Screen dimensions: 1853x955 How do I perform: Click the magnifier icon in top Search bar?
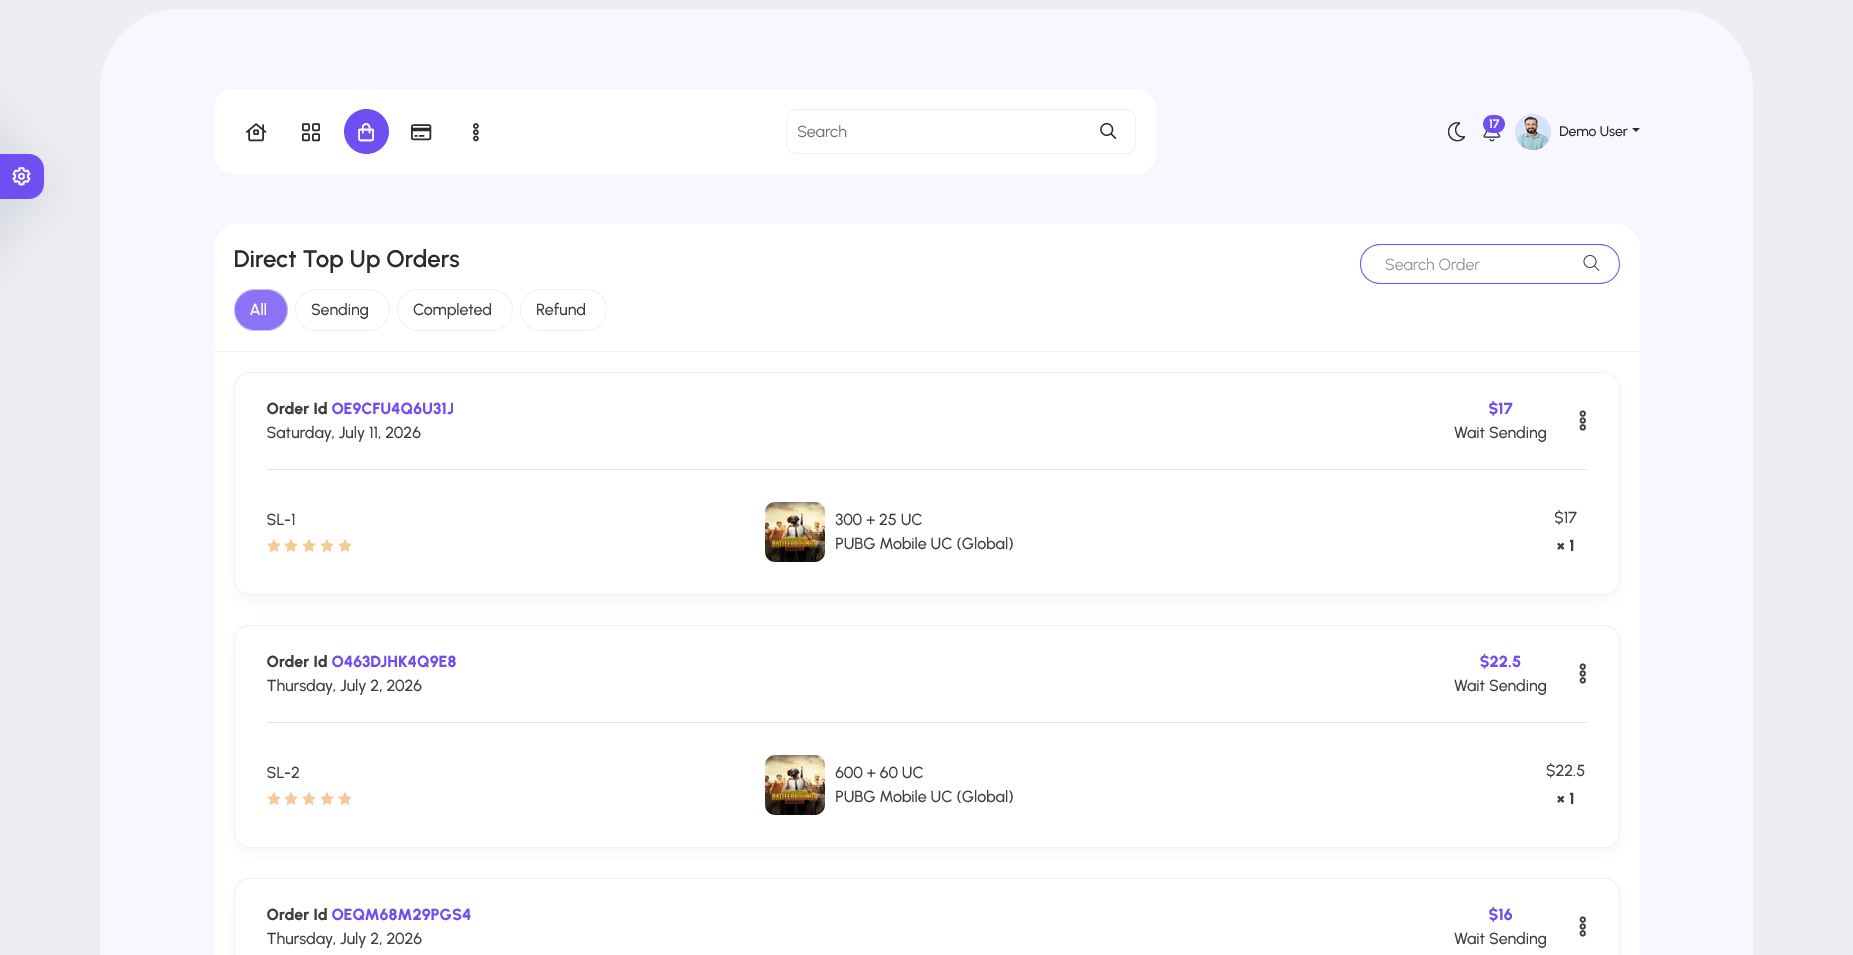[1108, 131]
